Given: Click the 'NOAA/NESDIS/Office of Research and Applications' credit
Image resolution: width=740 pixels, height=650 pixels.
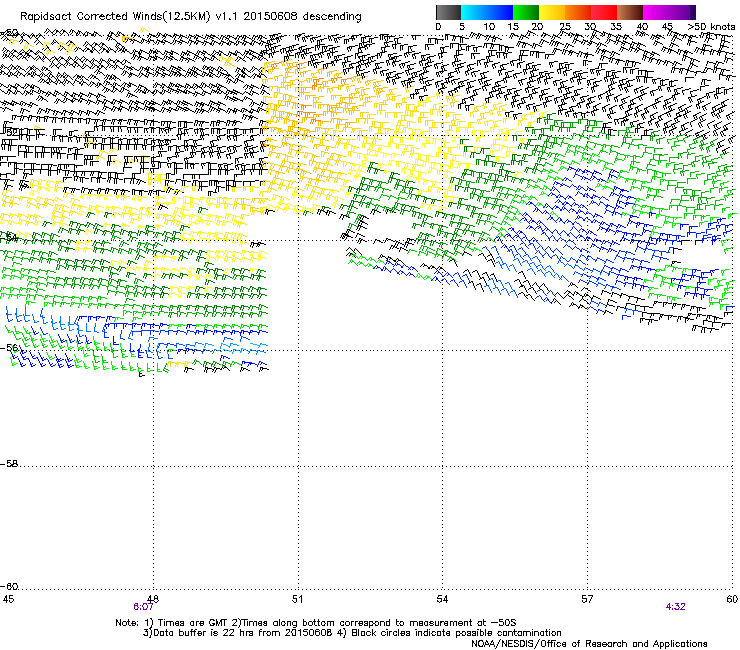Looking at the screenshot, I should click(x=589, y=644).
